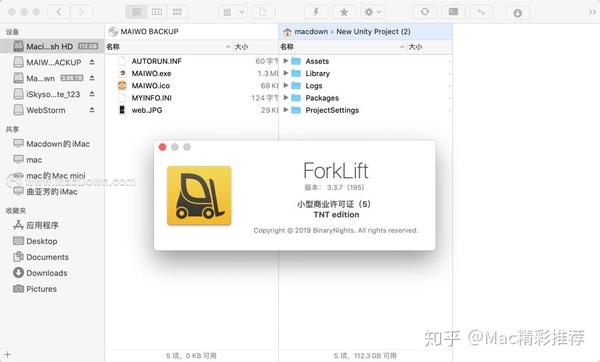The width and height of the screenshot is (600, 362).
Task: Open Downloads favorite in sidebar
Action: 40,273
